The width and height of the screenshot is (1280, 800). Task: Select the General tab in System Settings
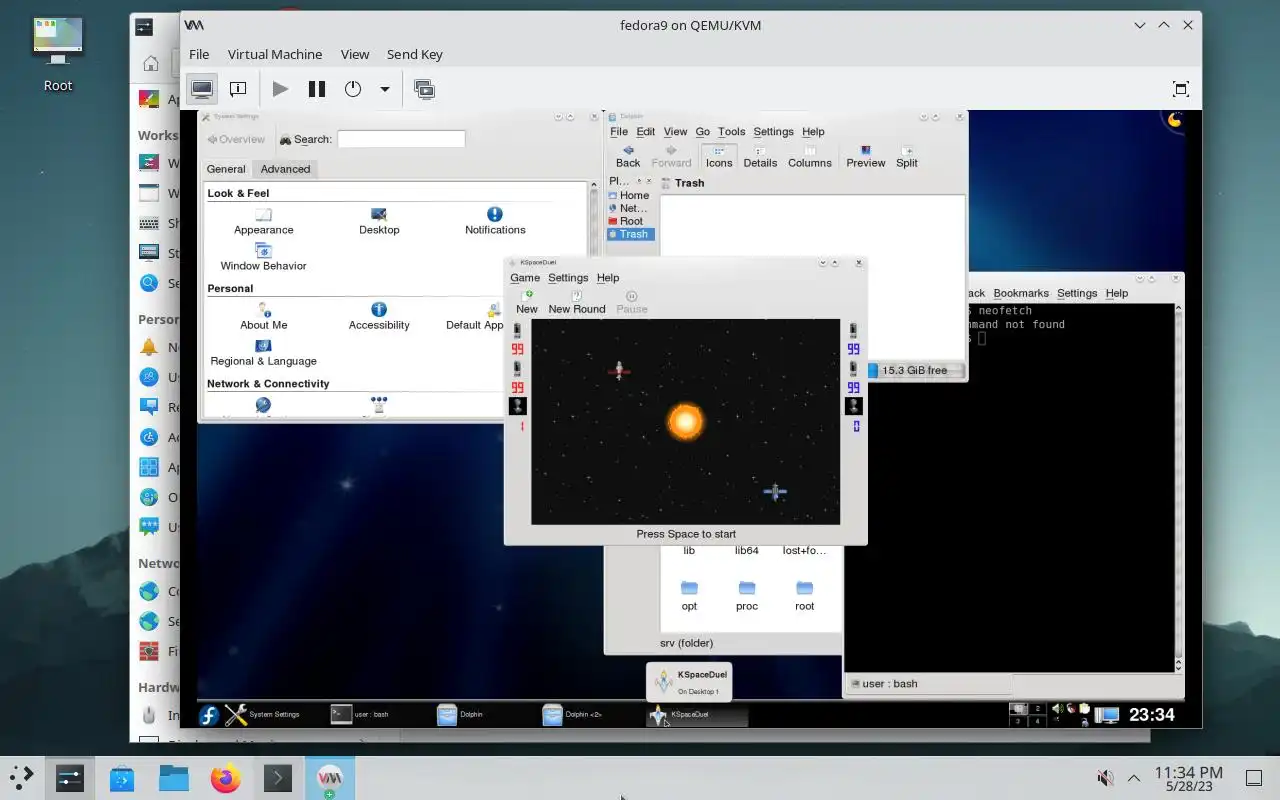226,169
